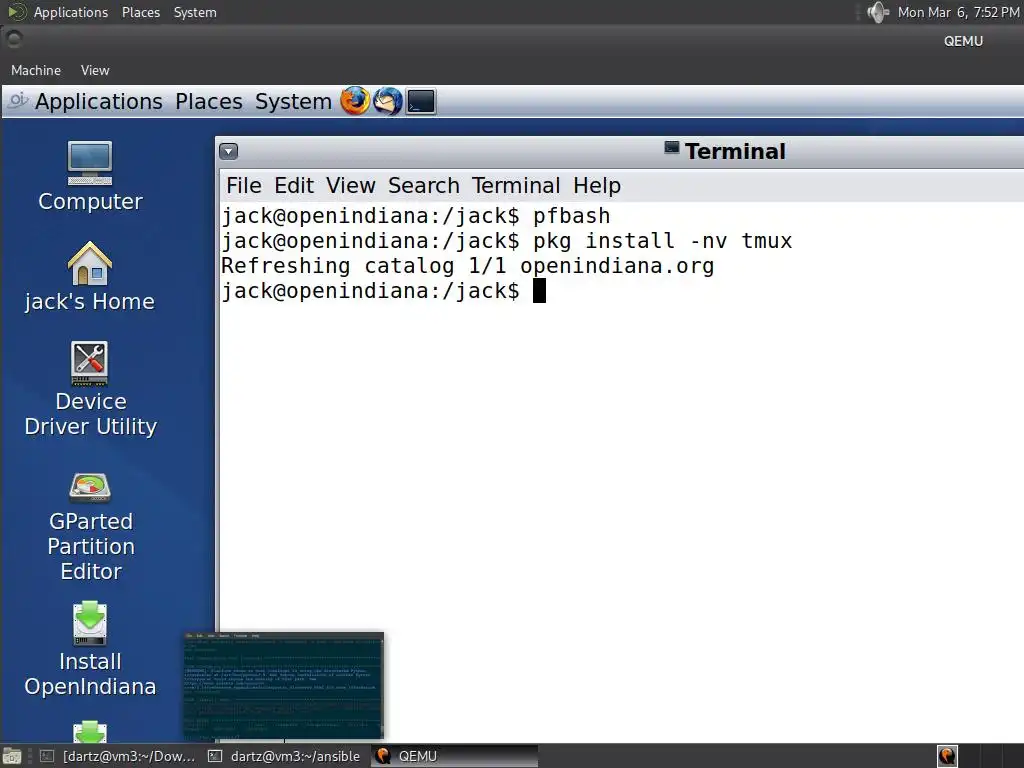
Task: Switch to dartz@vm3:~/ansible taskbar window
Action: (284, 756)
